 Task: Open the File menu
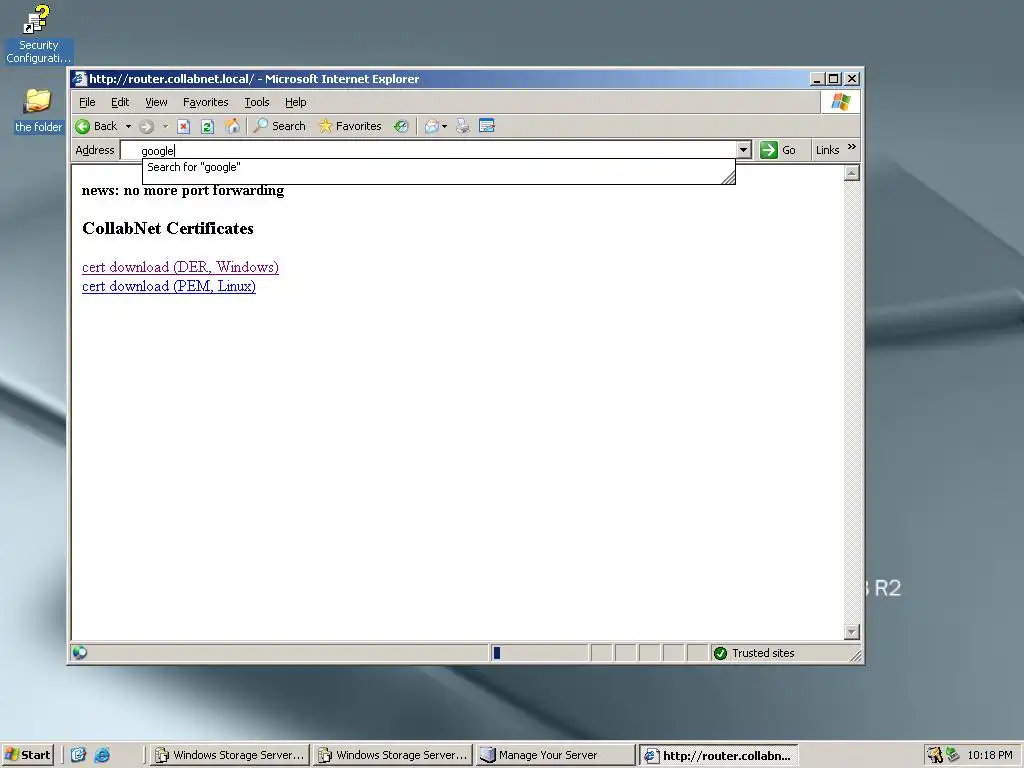pos(87,102)
